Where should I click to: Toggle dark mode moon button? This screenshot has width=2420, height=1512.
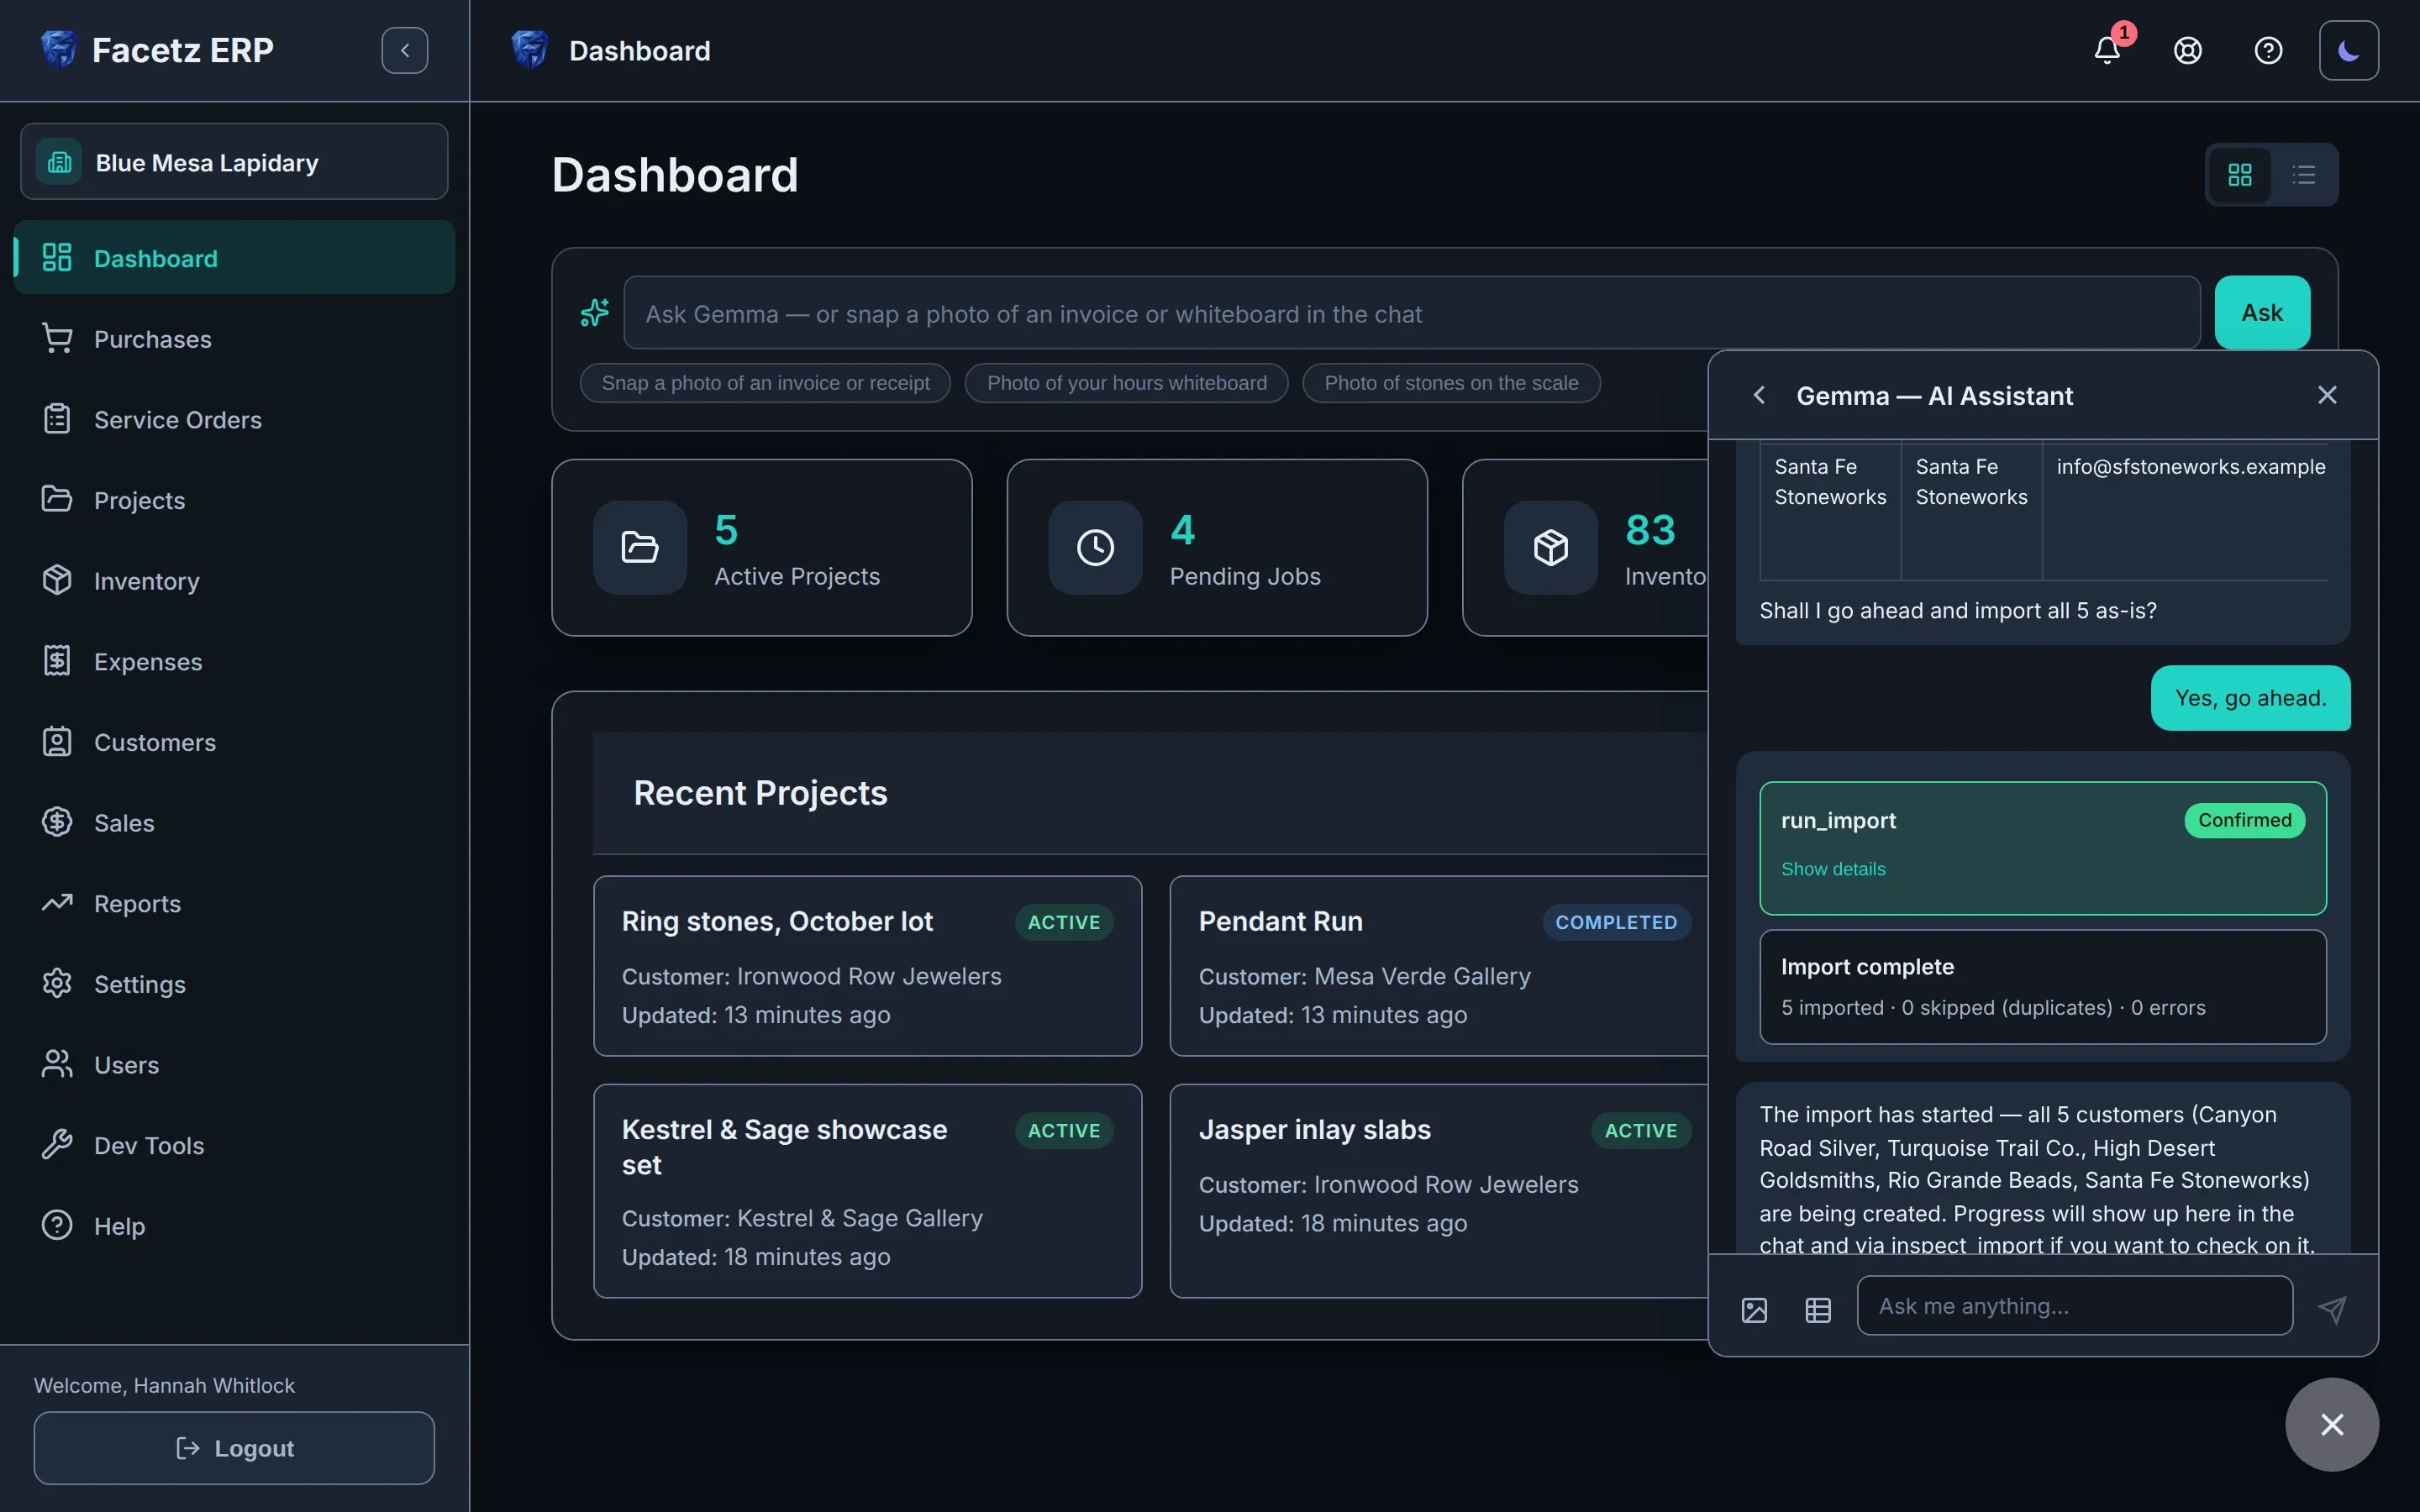point(2349,50)
